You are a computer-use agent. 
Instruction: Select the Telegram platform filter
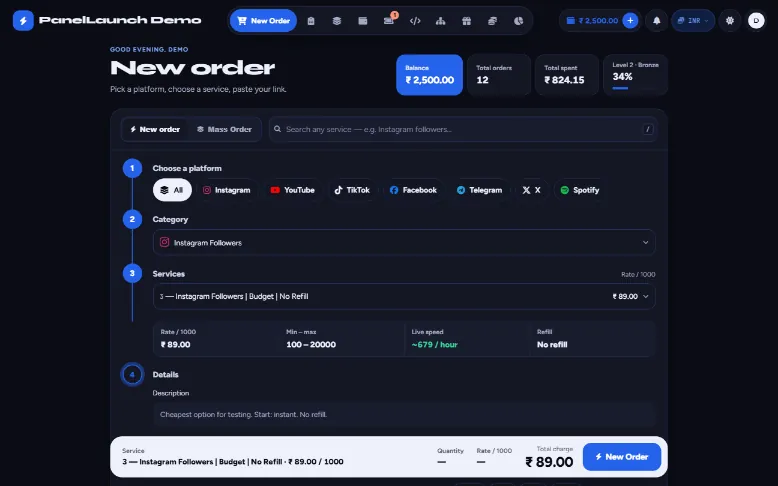tap(480, 190)
